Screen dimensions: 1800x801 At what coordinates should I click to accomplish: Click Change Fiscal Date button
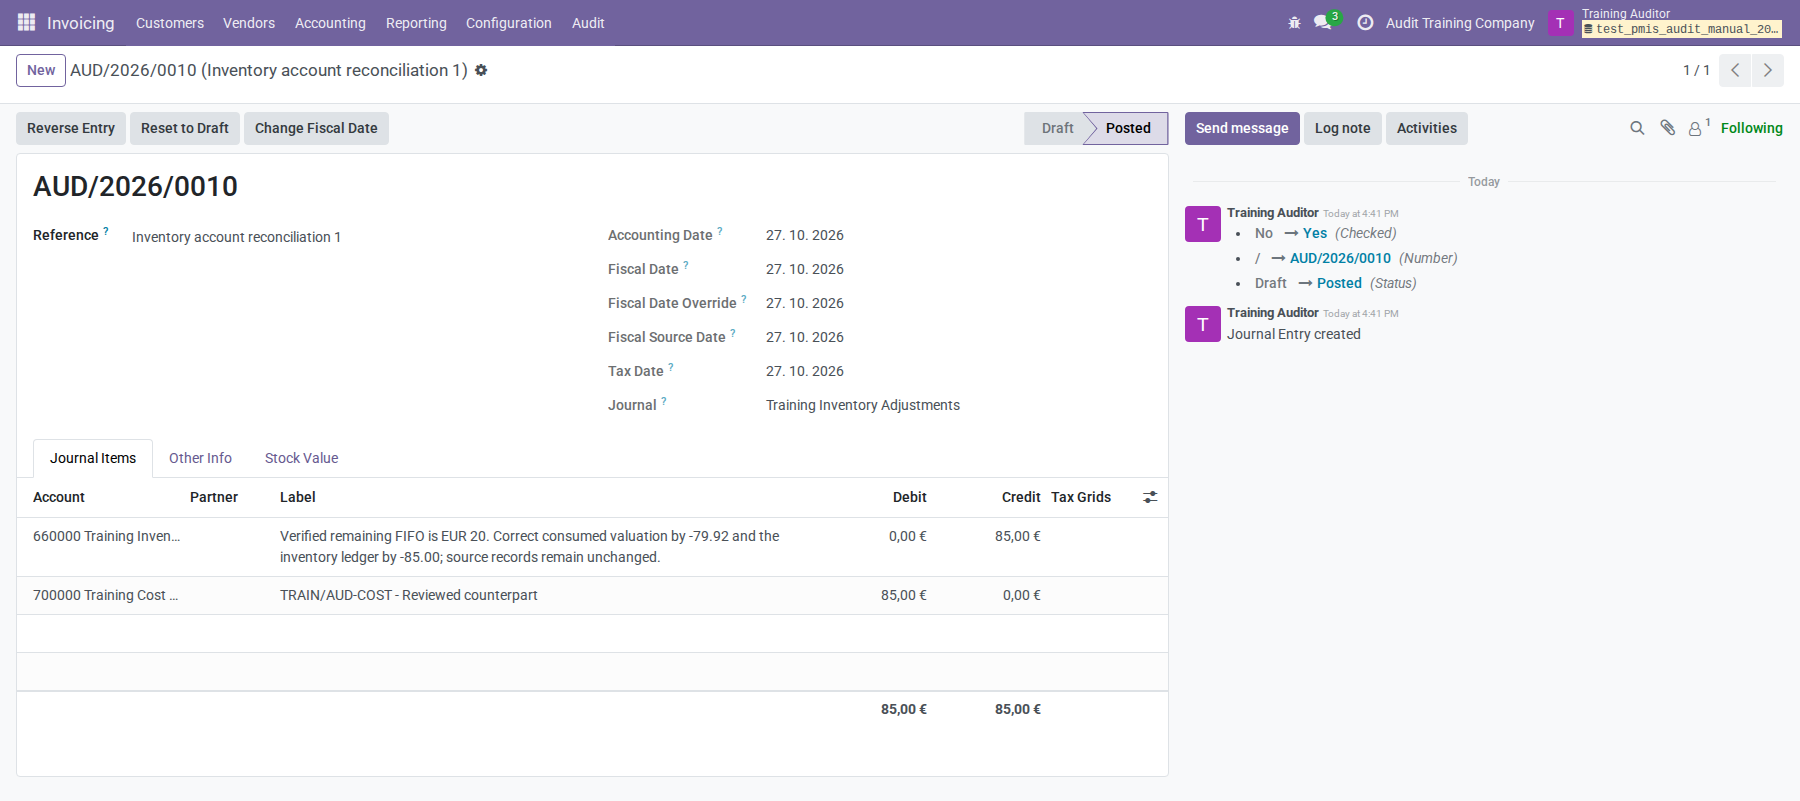[x=316, y=128]
